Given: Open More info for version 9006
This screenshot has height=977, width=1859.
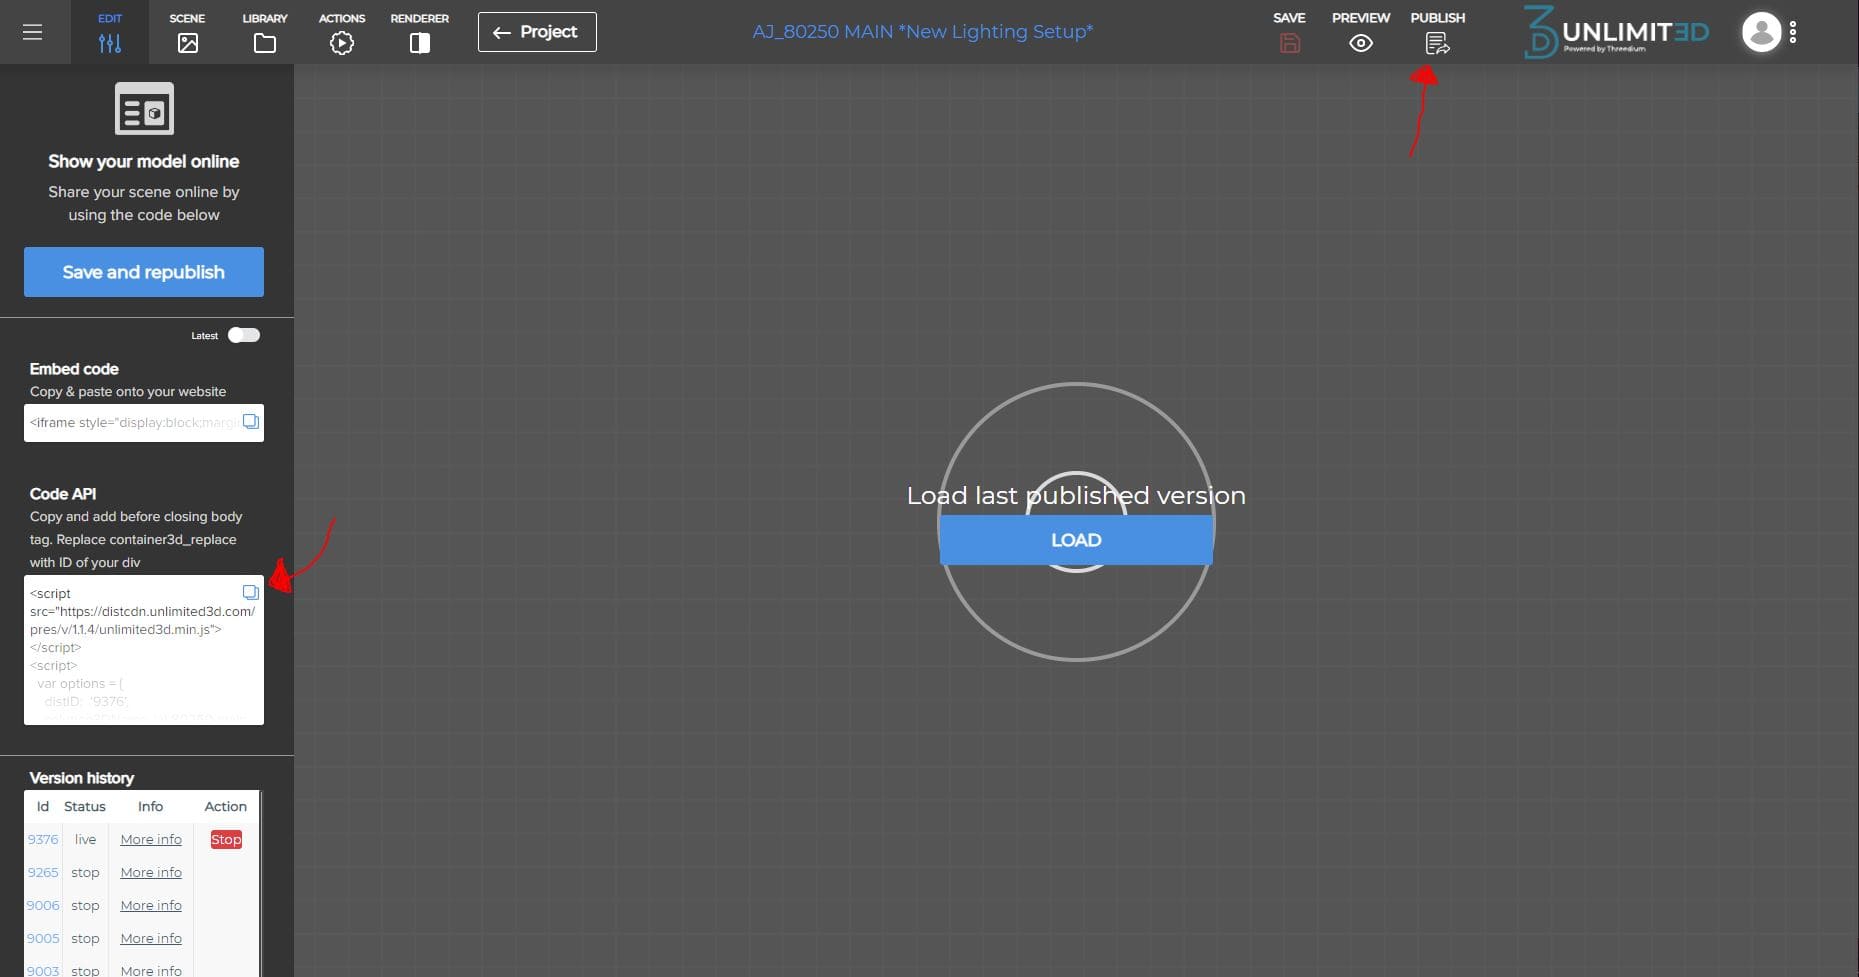Looking at the screenshot, I should point(151,906).
